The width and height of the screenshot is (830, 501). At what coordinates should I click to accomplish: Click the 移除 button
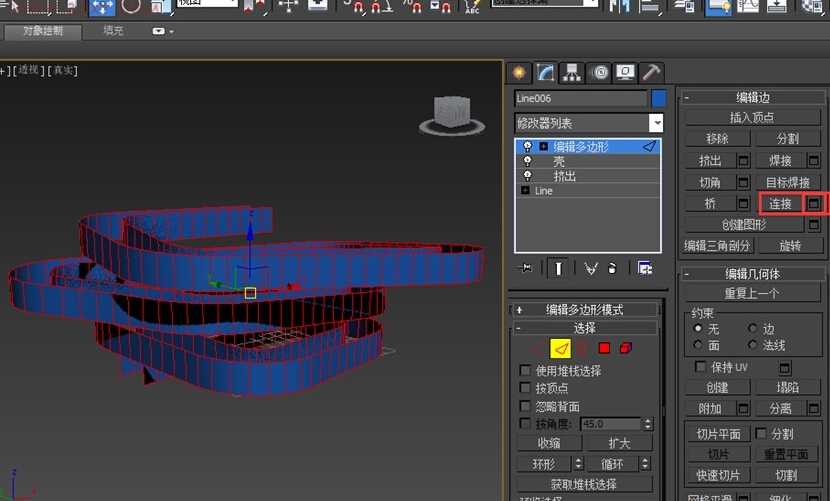[x=717, y=139]
